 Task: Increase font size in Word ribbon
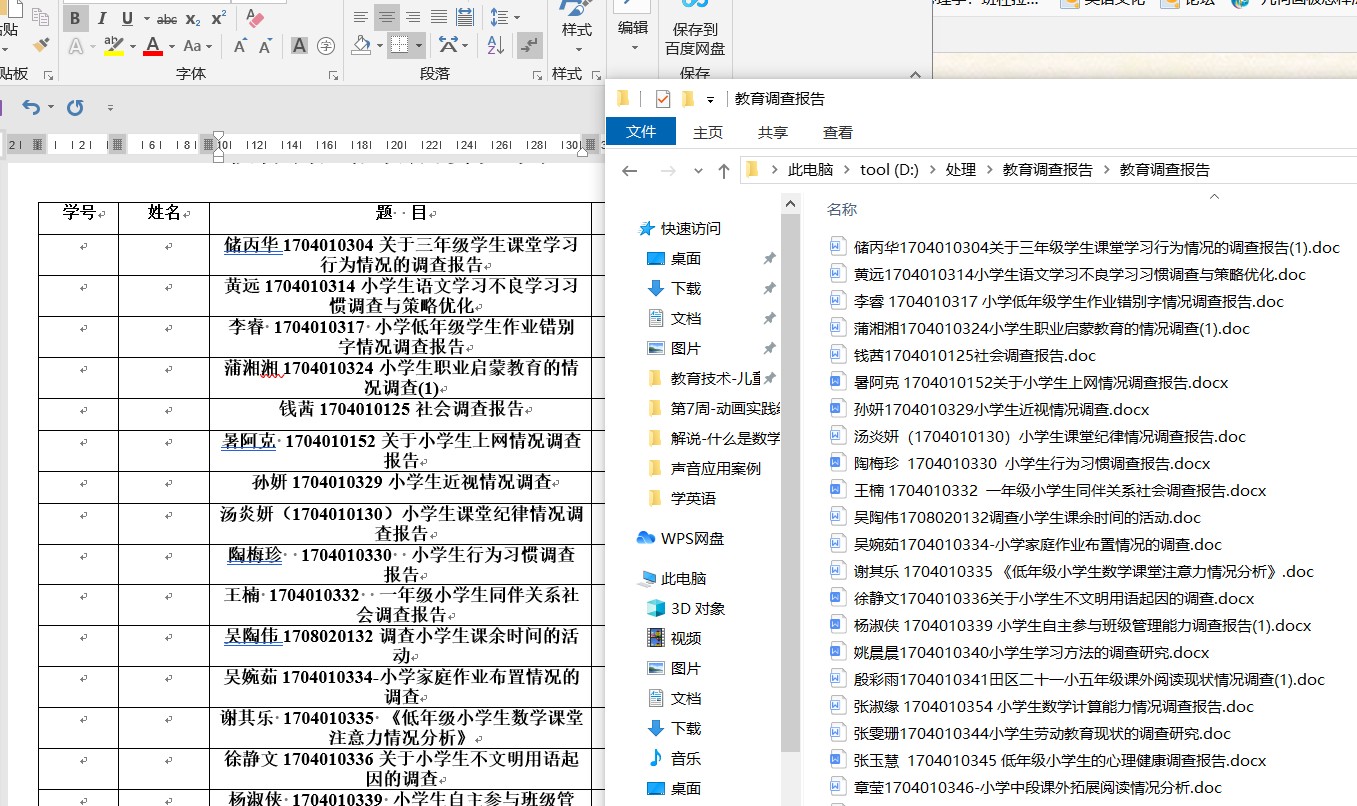coord(240,46)
